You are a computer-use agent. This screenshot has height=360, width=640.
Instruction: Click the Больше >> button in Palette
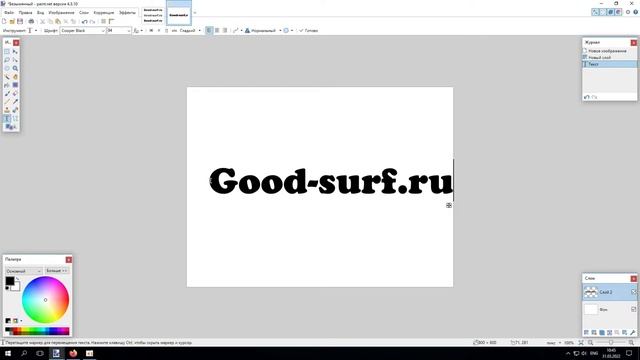point(57,271)
